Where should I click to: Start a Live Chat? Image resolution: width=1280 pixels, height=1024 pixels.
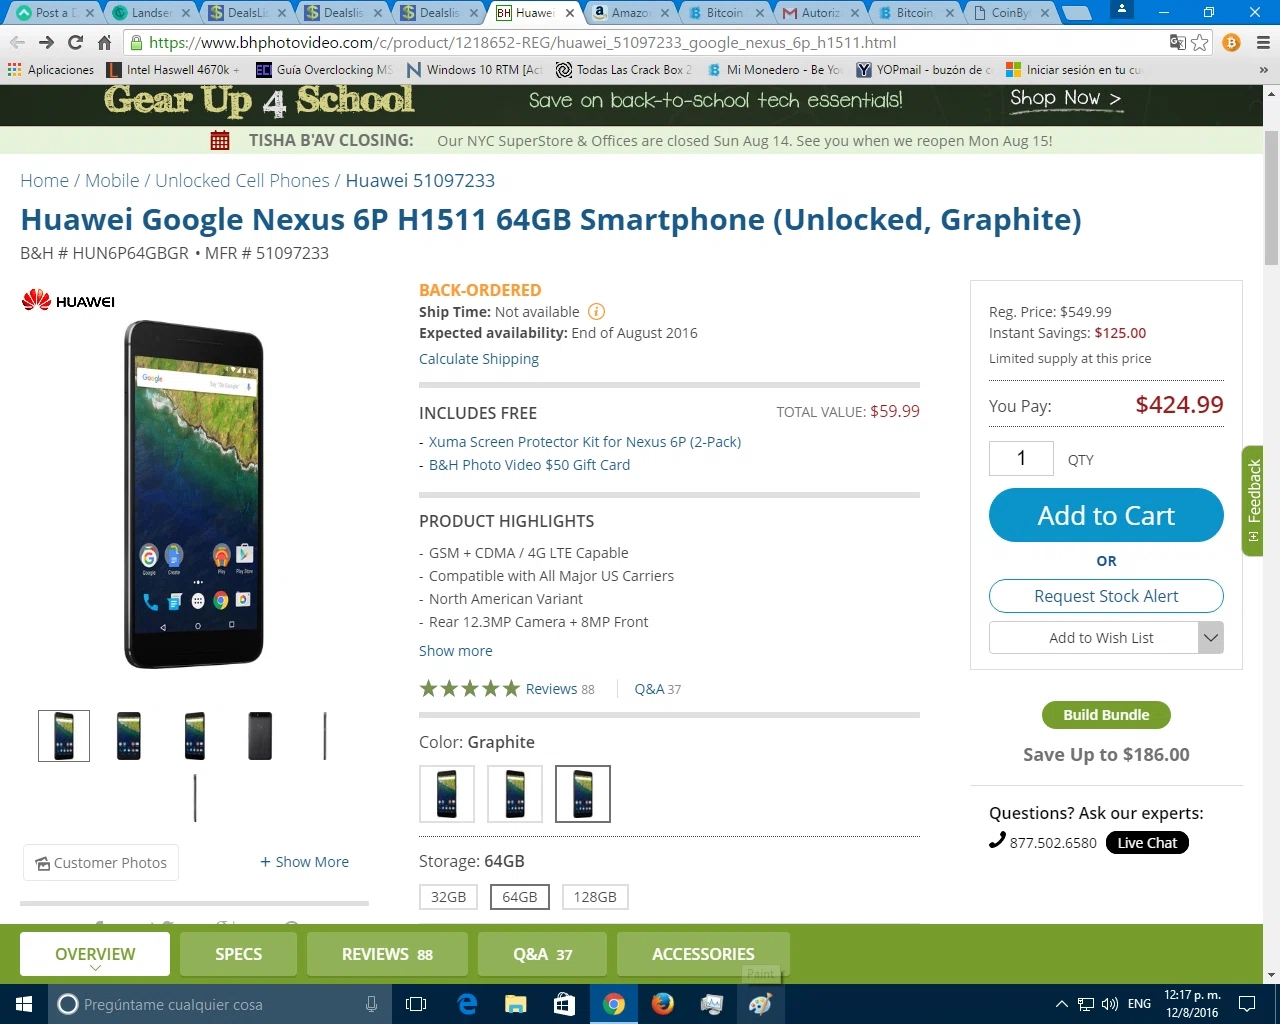point(1147,843)
